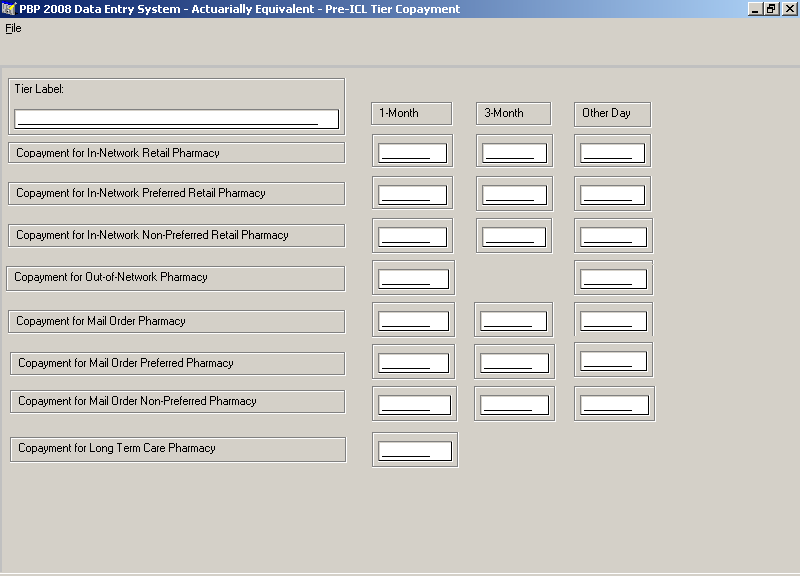
Task: Click 1-Month field for Out-of-Network Pharmacy
Action: click(413, 279)
